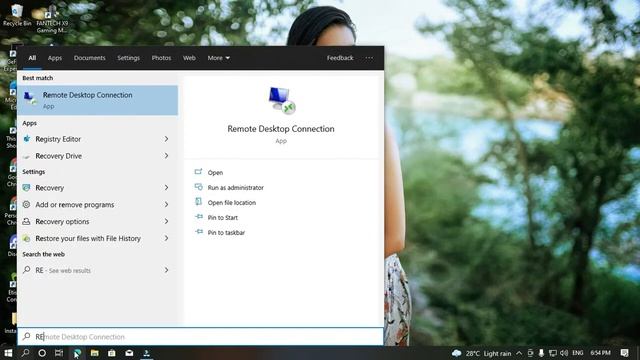Viewport: 640px width, 360px height.
Task: Expand the Restore your files arrow
Action: (167, 238)
